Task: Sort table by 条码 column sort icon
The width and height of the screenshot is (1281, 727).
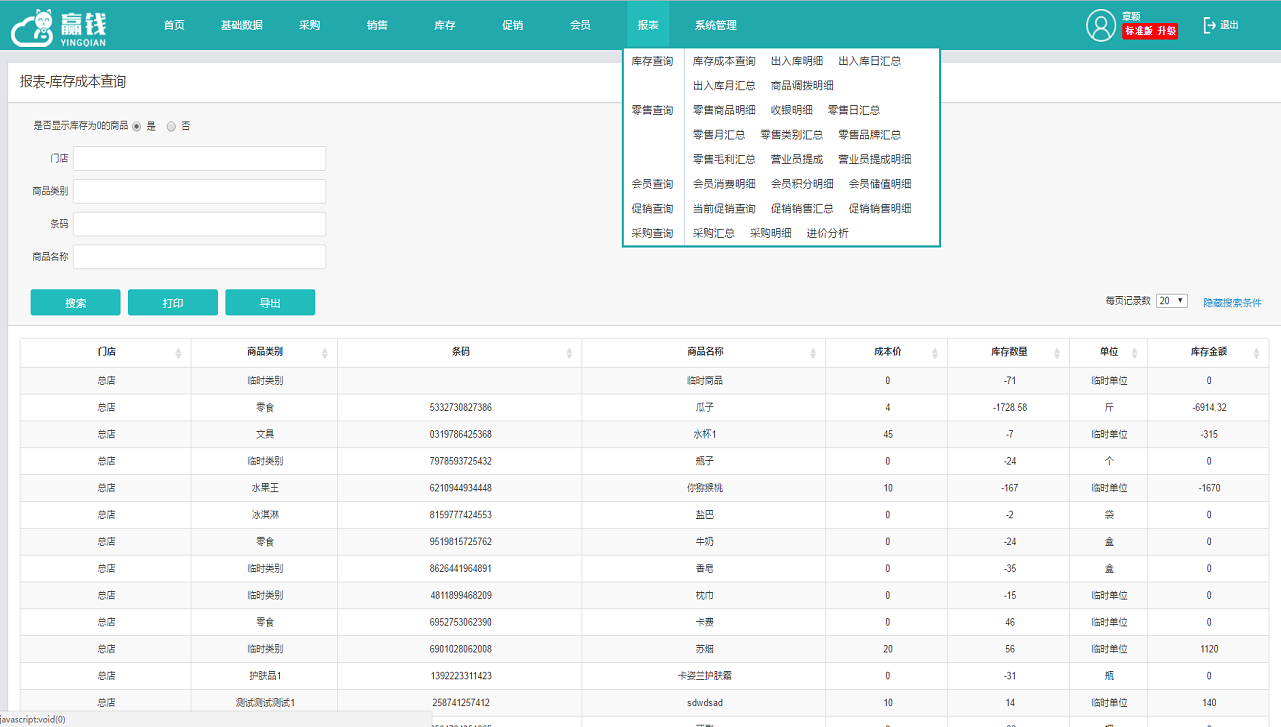Action: pyautogui.click(x=569, y=353)
